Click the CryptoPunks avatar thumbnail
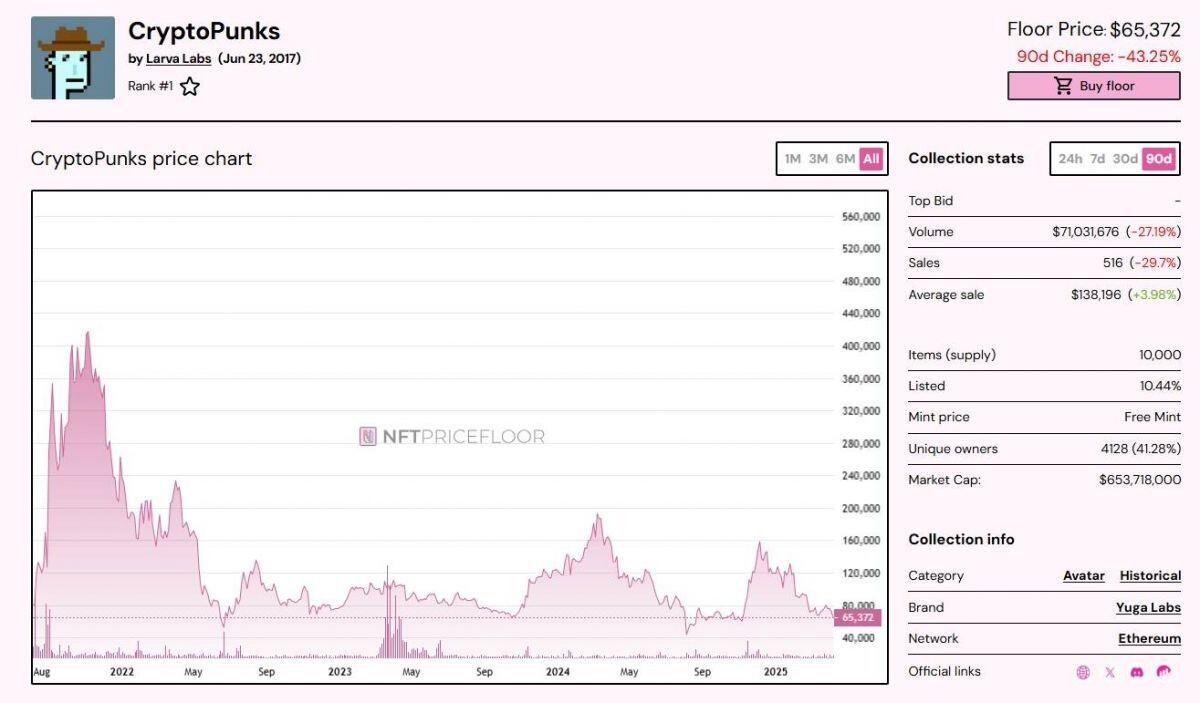This screenshot has height=703, width=1200. pos(73,58)
